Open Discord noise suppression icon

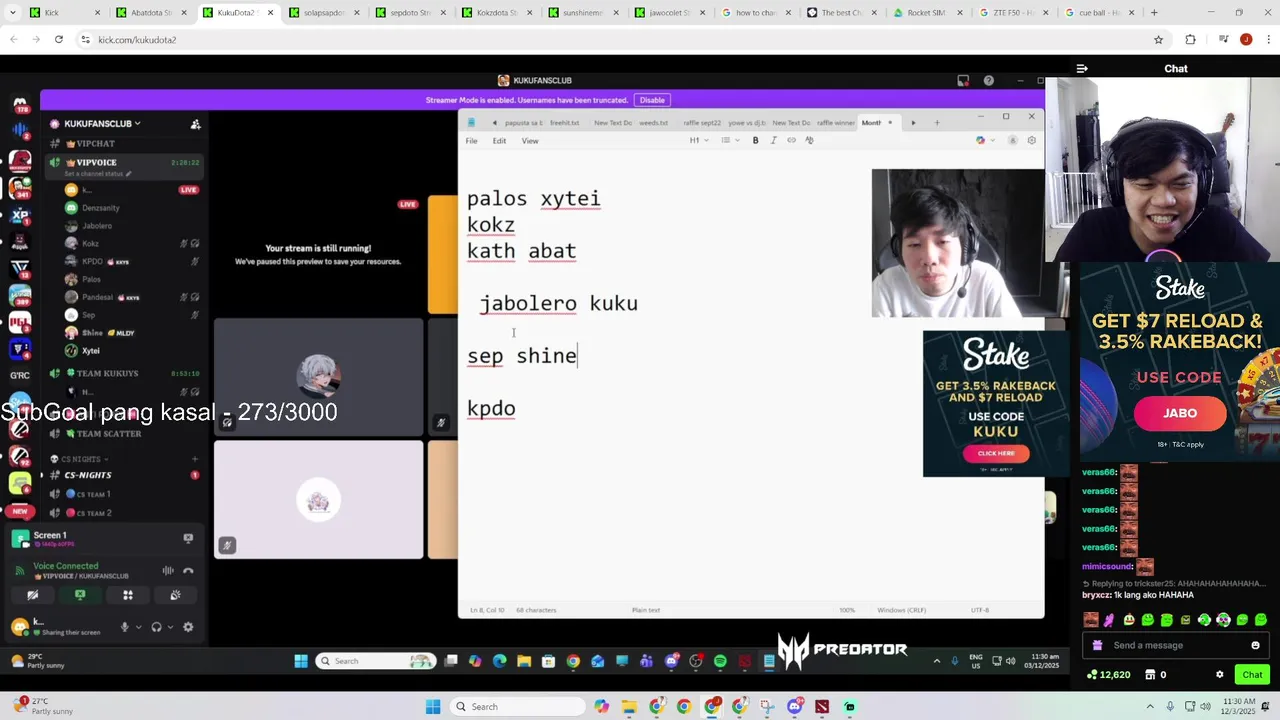click(x=168, y=571)
